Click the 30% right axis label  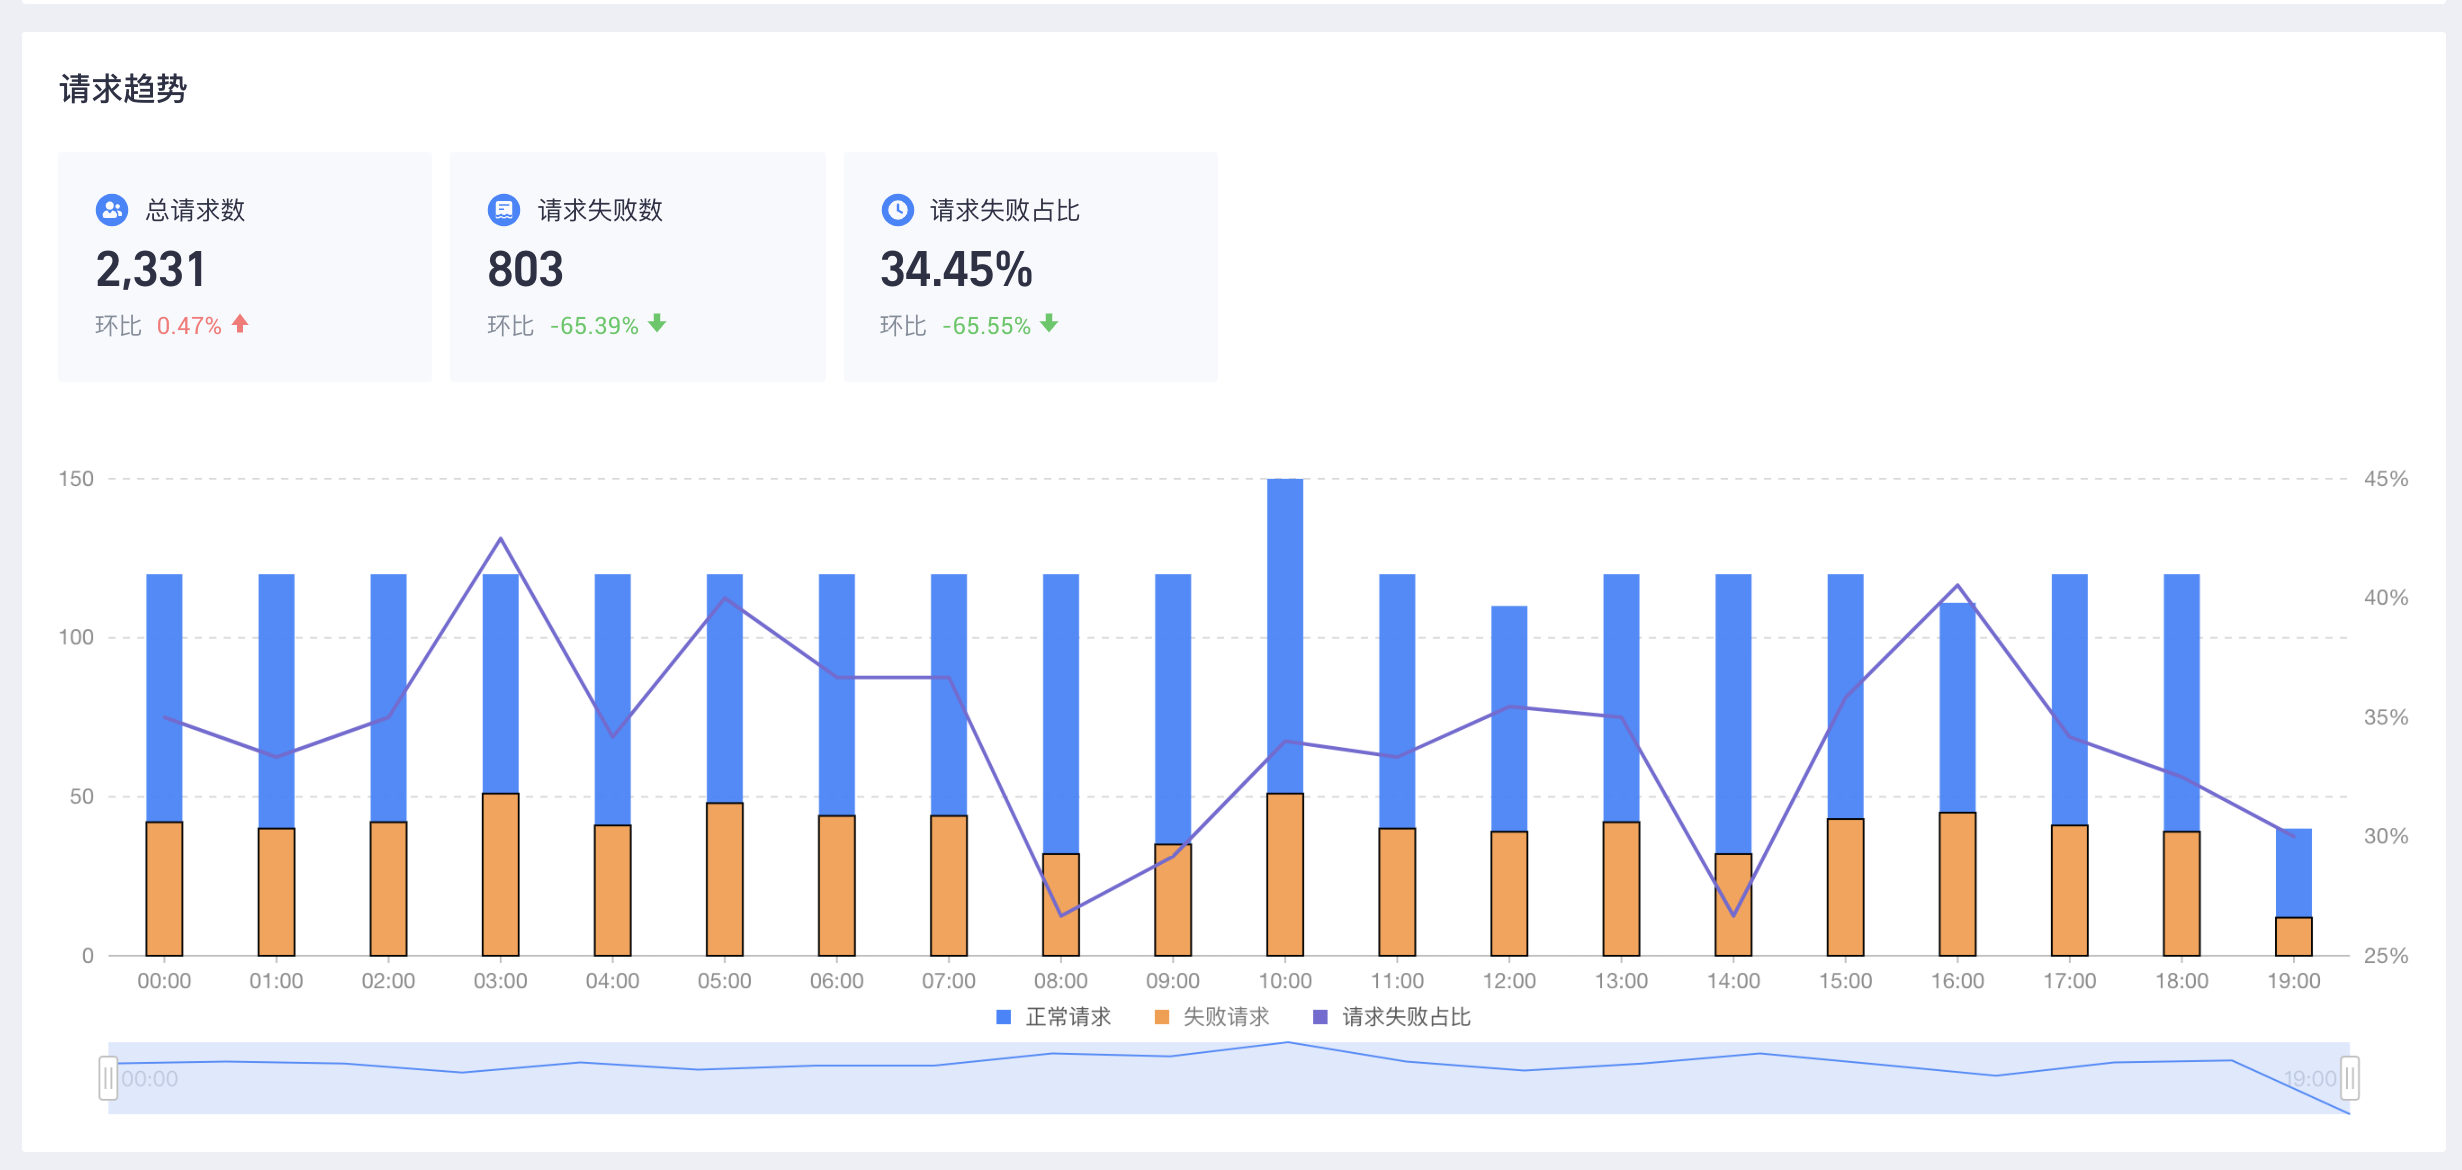(2386, 836)
